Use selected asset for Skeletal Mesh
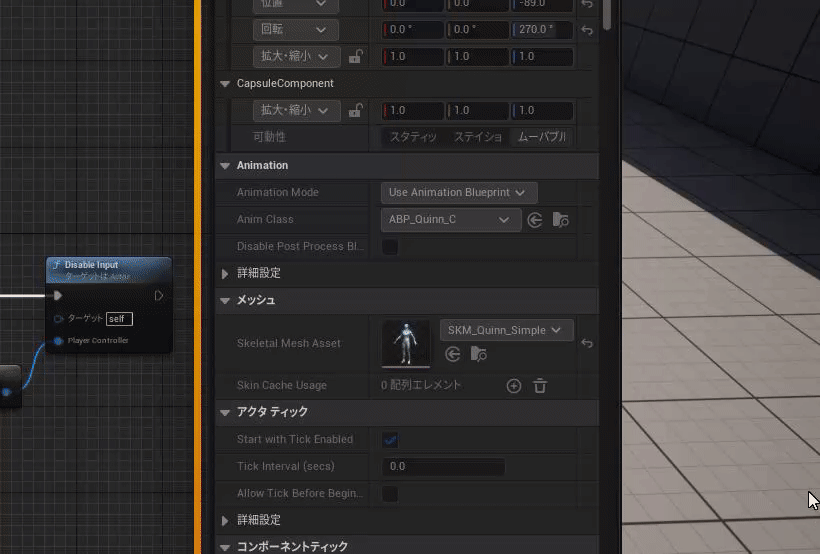 453,354
